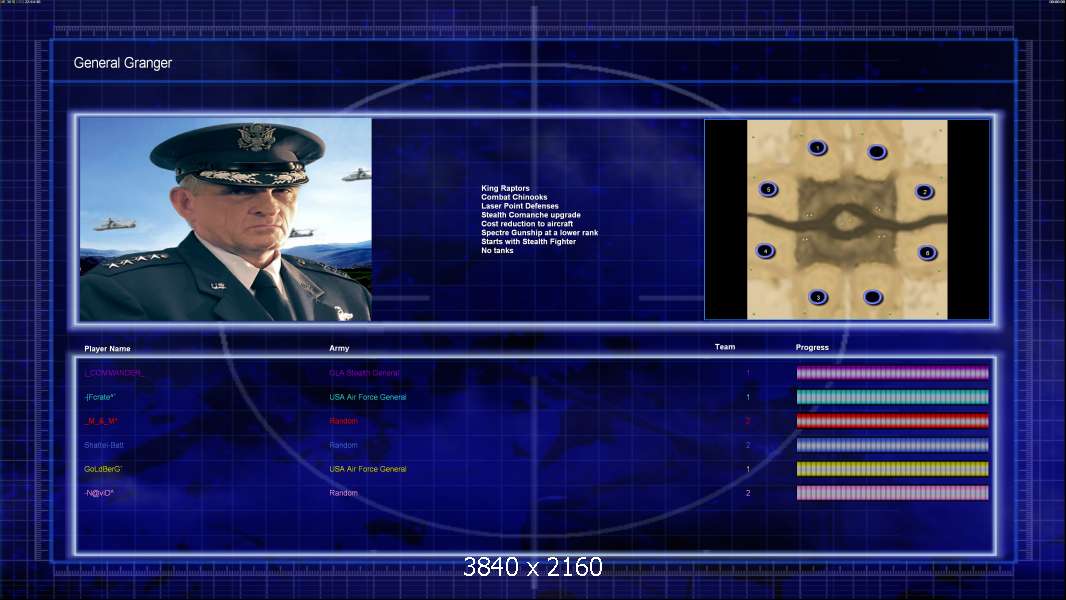
Task: Click Shatter-Batt's blue progress bar
Action: [x=893, y=445]
